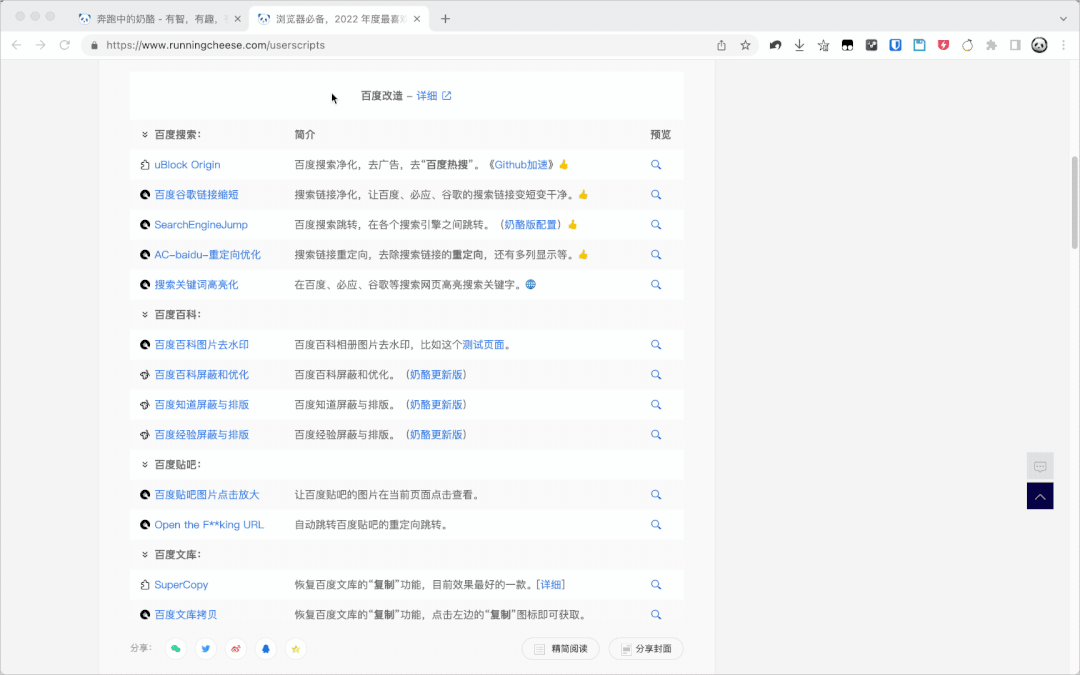Share via WeChat icon

176,649
